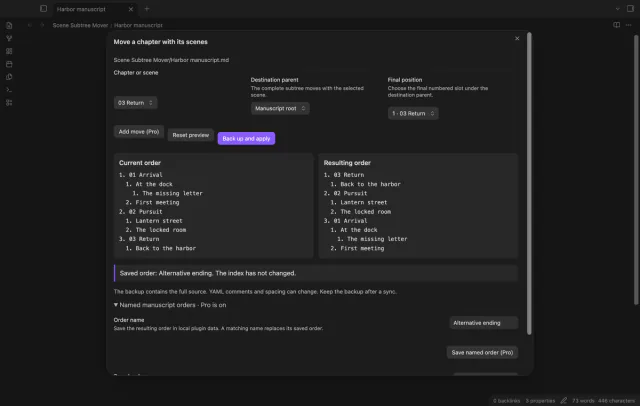This screenshot has width=640, height=406.
Task: Open the quick switcher file icon in ribbon
Action: point(9,25)
